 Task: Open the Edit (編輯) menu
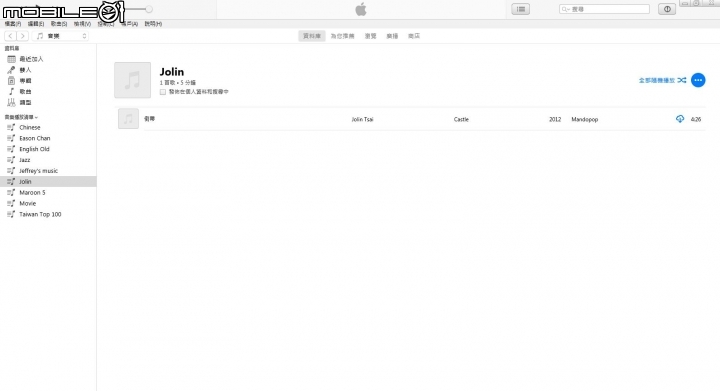coord(36,24)
